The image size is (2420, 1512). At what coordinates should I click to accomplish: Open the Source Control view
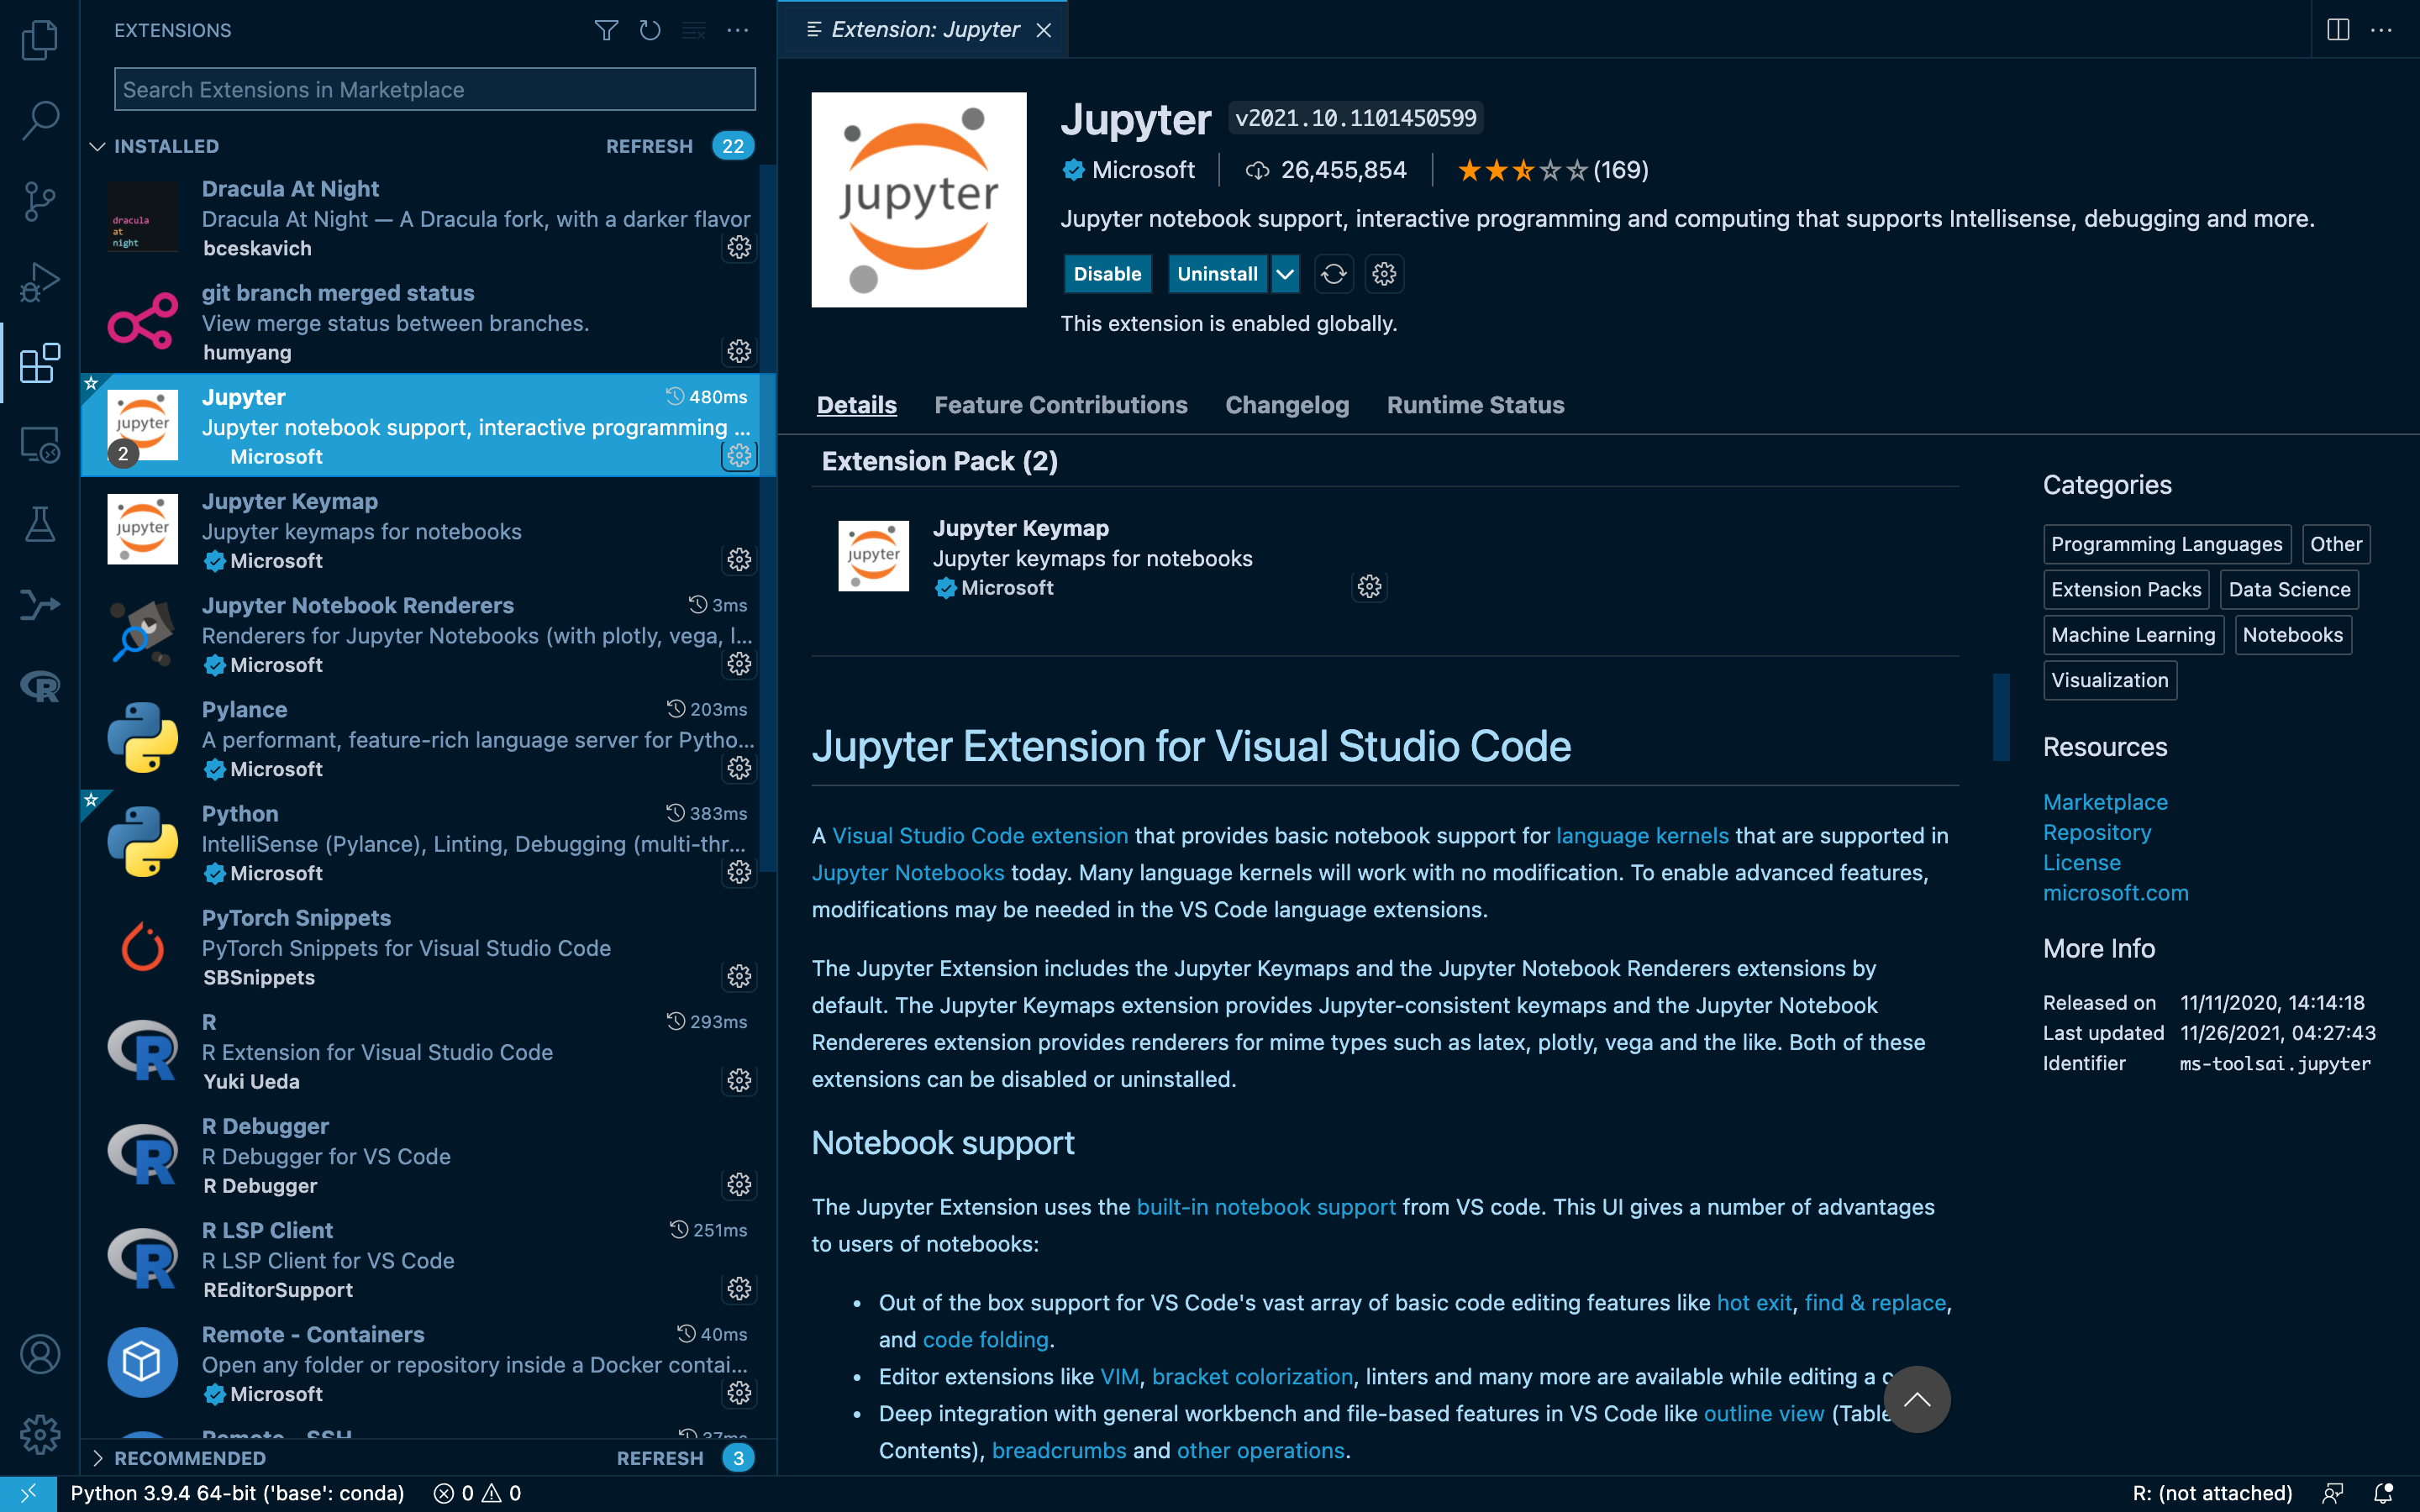click(x=40, y=201)
